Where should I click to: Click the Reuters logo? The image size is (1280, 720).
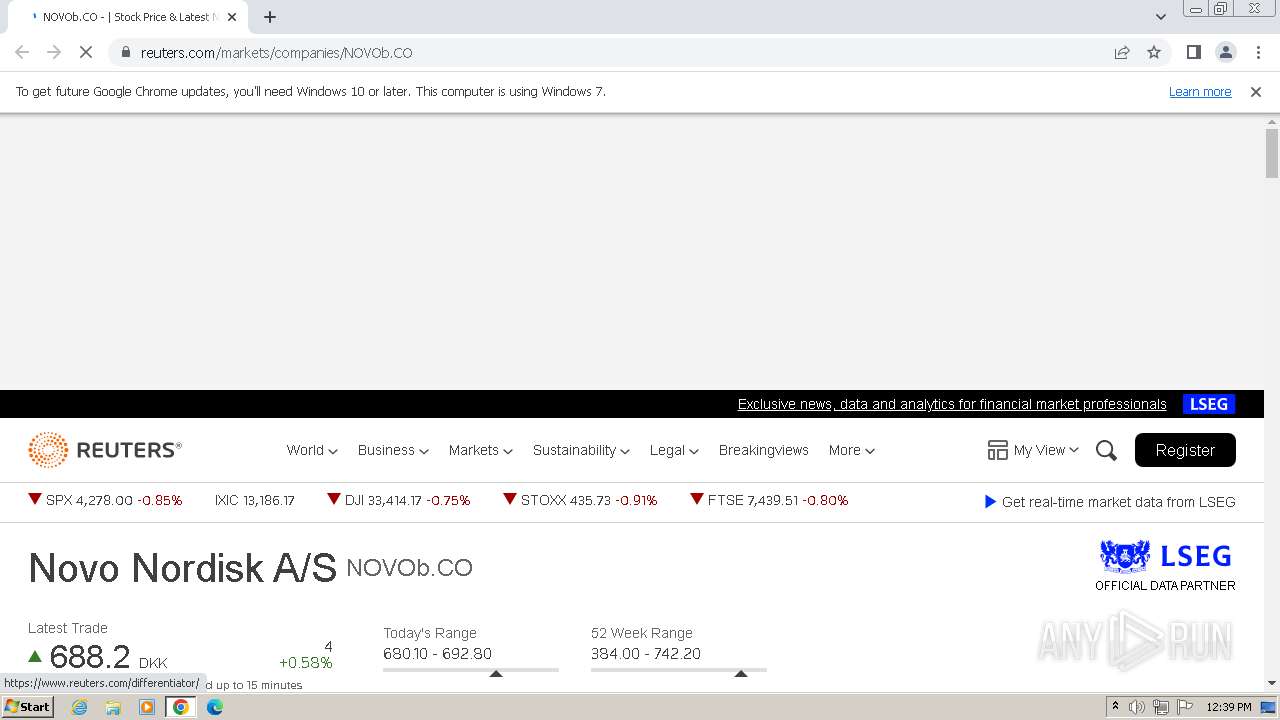coord(105,450)
